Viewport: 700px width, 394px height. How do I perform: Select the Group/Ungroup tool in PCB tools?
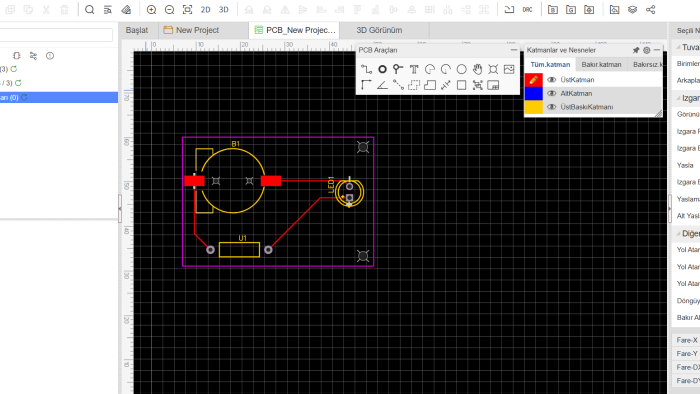[x=477, y=85]
